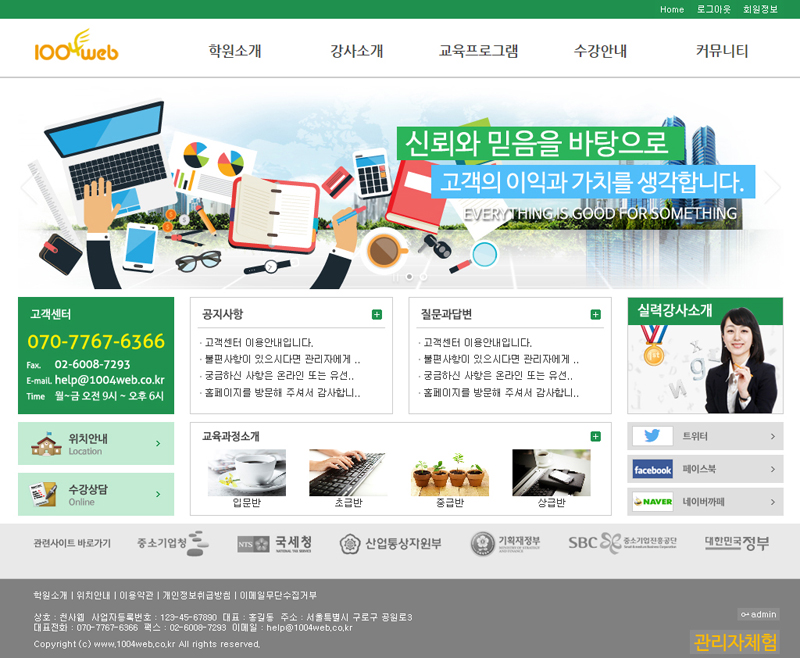The height and width of the screenshot is (658, 800).
Task: Expand 교육과정소개 with the green plus
Action: [x=596, y=436]
